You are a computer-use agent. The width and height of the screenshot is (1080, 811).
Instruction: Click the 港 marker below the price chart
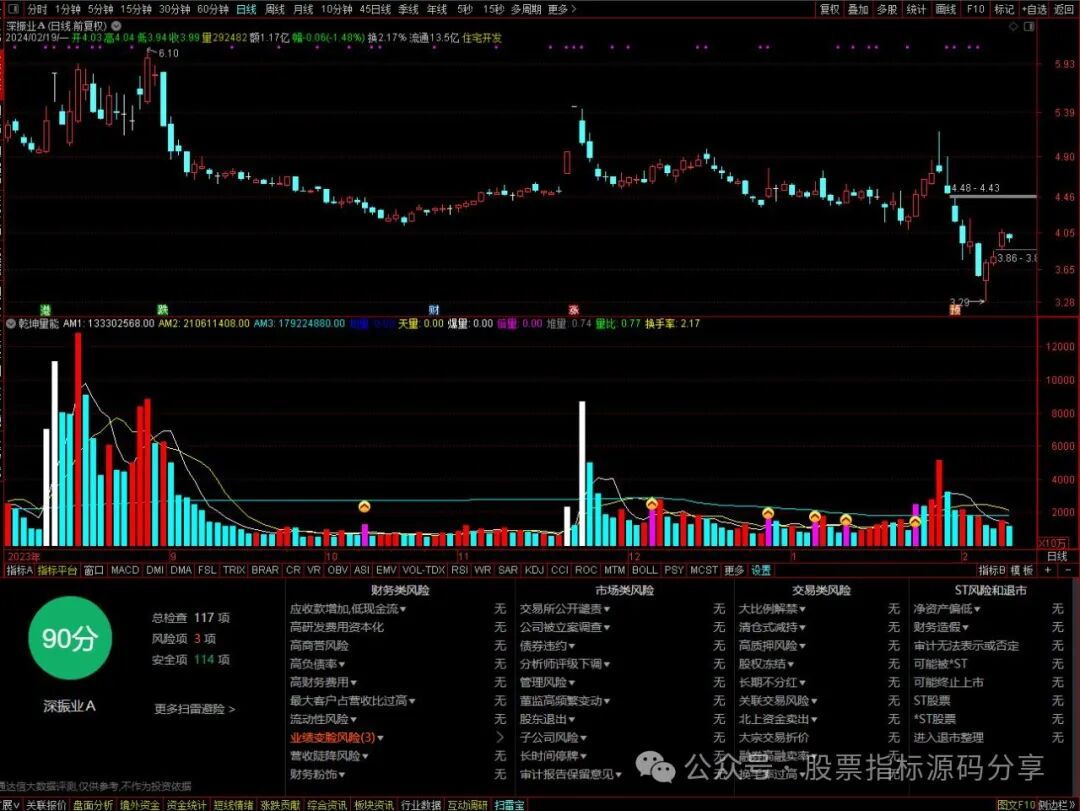coord(45,309)
